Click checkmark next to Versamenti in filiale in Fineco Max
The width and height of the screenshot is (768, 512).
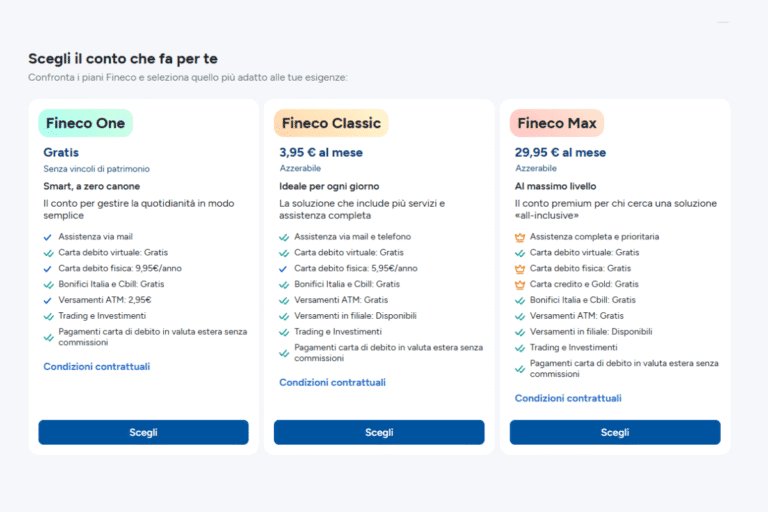pos(520,332)
